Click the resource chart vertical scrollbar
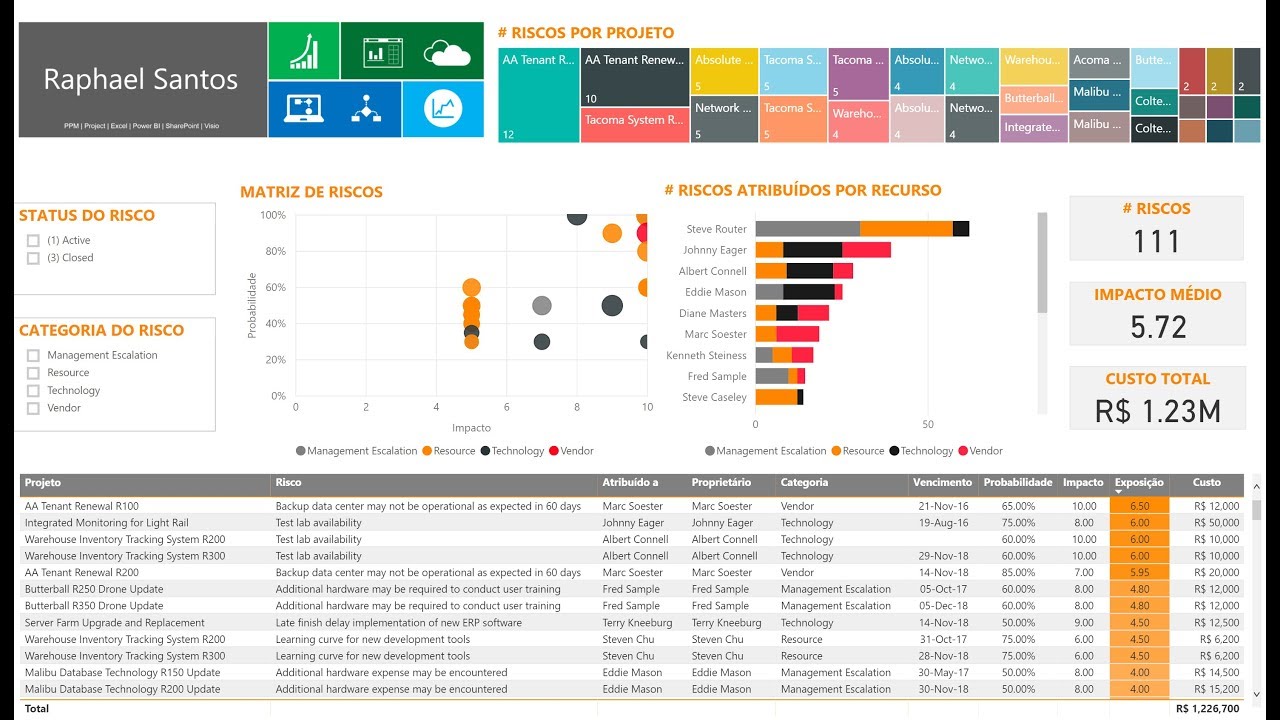 point(1042,262)
